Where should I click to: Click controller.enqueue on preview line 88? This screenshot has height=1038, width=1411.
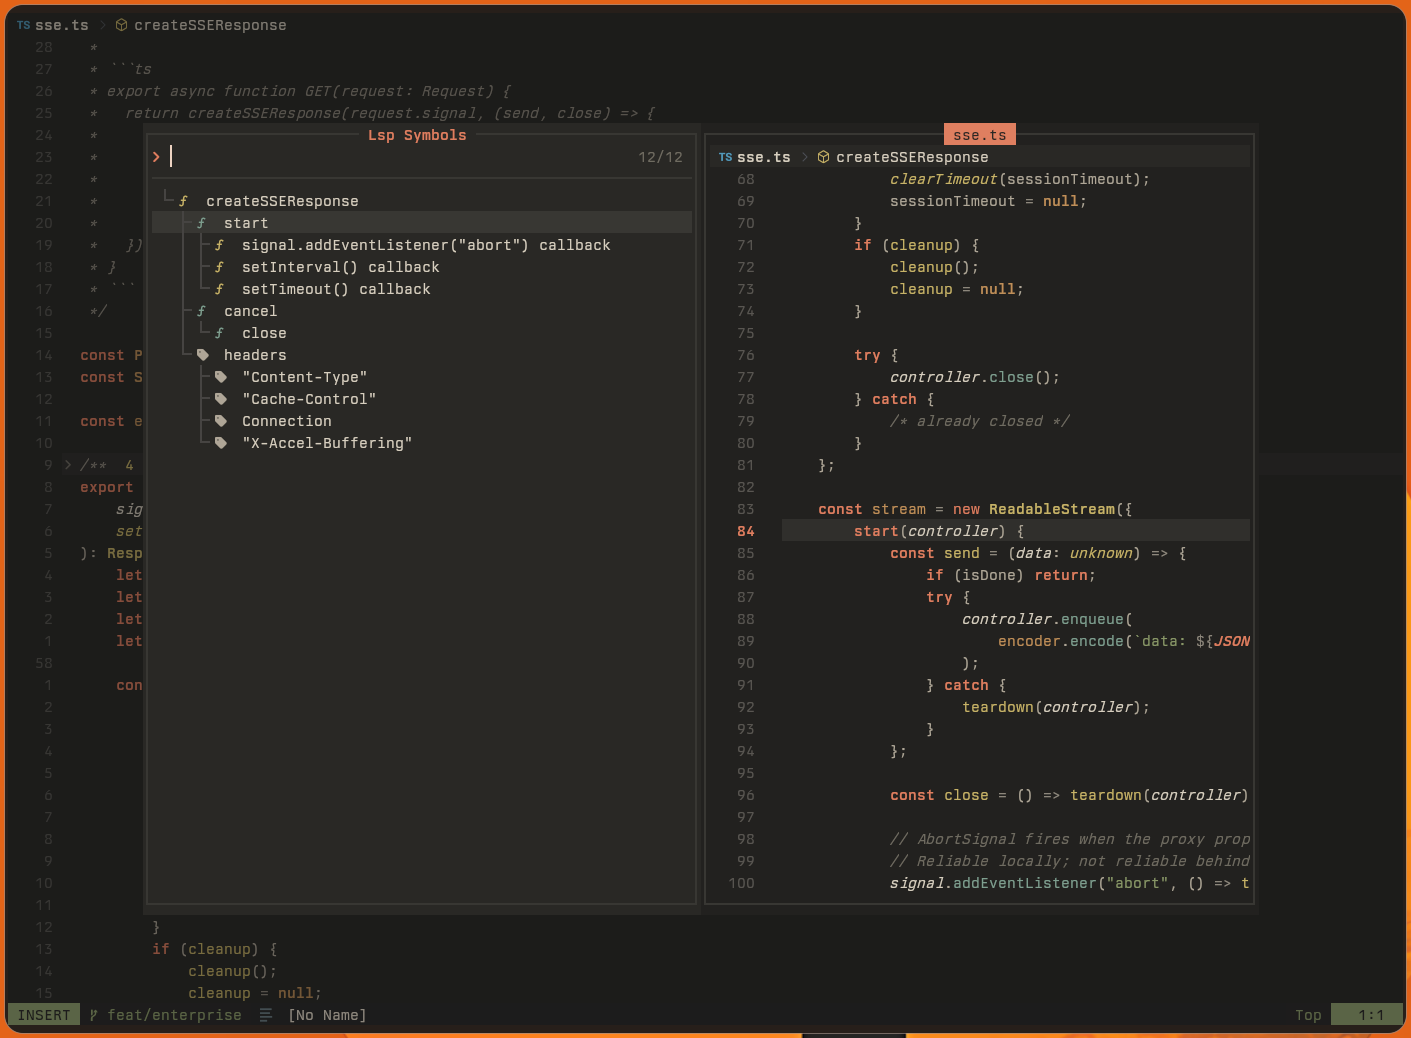coord(1043,619)
